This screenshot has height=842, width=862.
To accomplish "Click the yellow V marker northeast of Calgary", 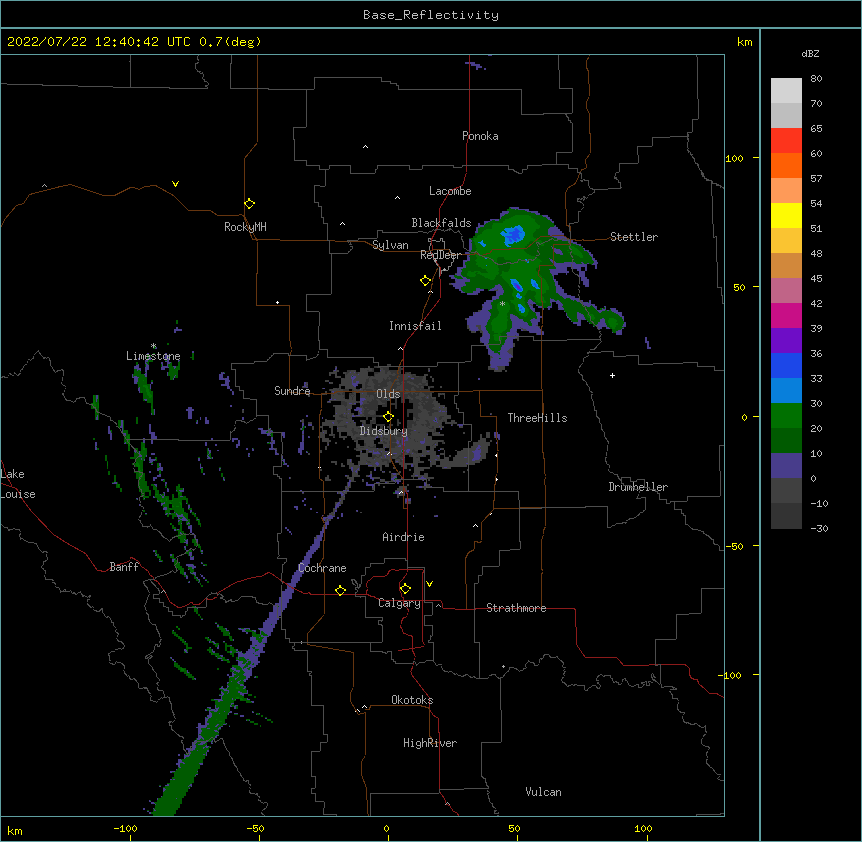I will pos(429,584).
